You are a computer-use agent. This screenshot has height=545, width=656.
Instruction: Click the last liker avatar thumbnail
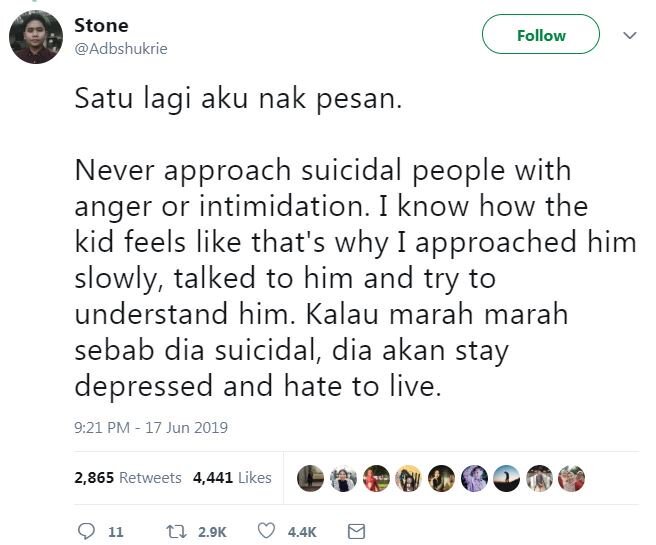571,478
